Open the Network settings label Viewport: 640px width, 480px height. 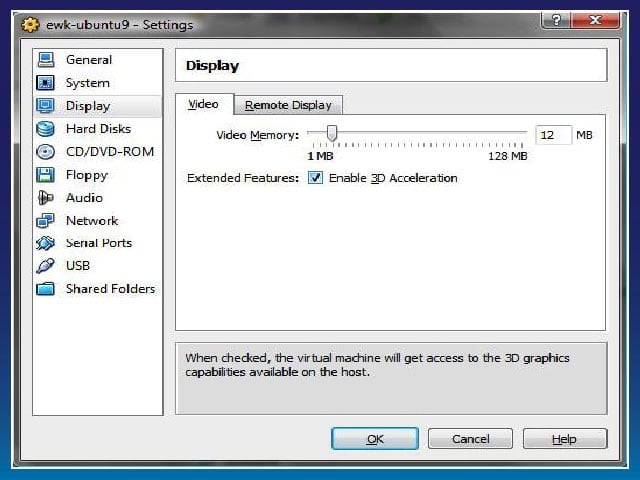(x=92, y=220)
